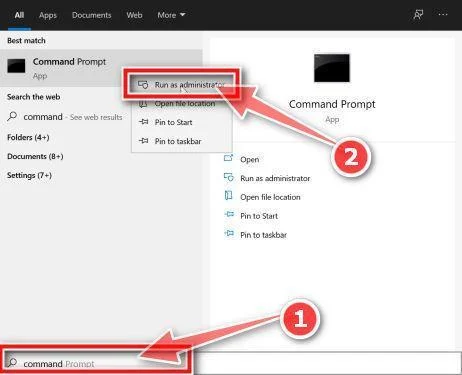Click shield icon beside context menu Run as administrator
Viewport: 462px width, 375px height.
143,85
